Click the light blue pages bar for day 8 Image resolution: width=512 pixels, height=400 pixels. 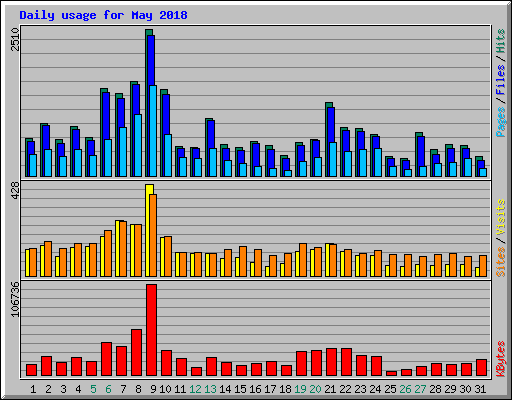138,145
